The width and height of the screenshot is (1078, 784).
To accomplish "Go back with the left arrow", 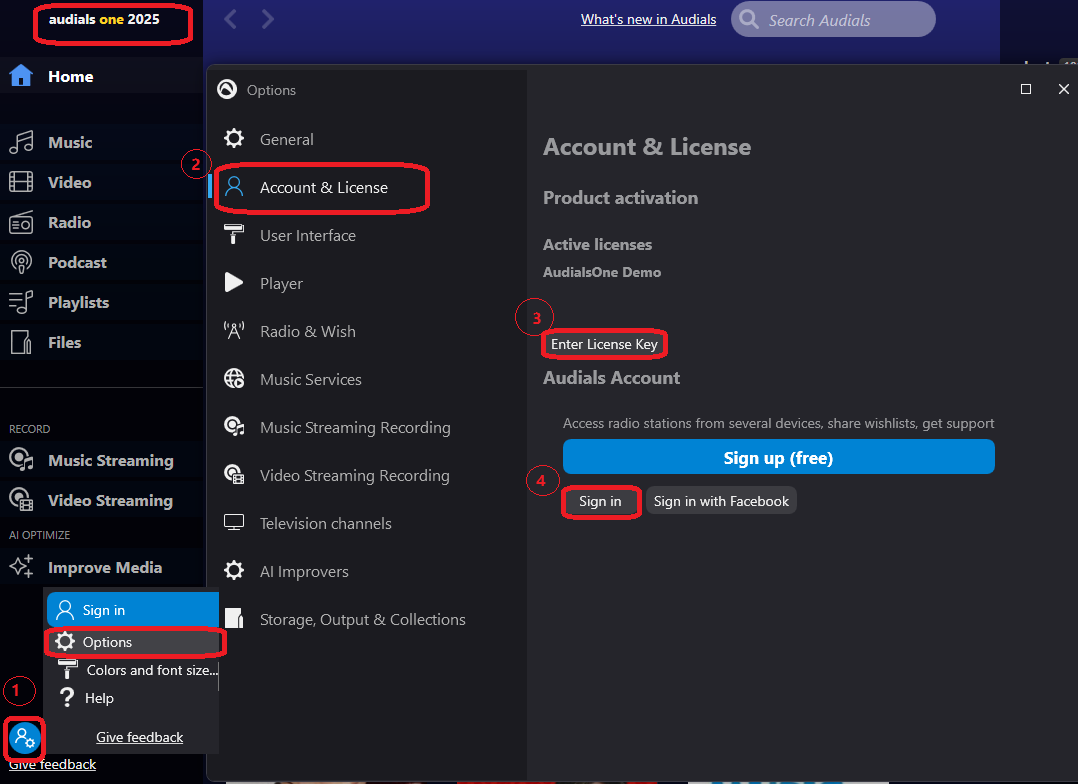I will [x=231, y=19].
